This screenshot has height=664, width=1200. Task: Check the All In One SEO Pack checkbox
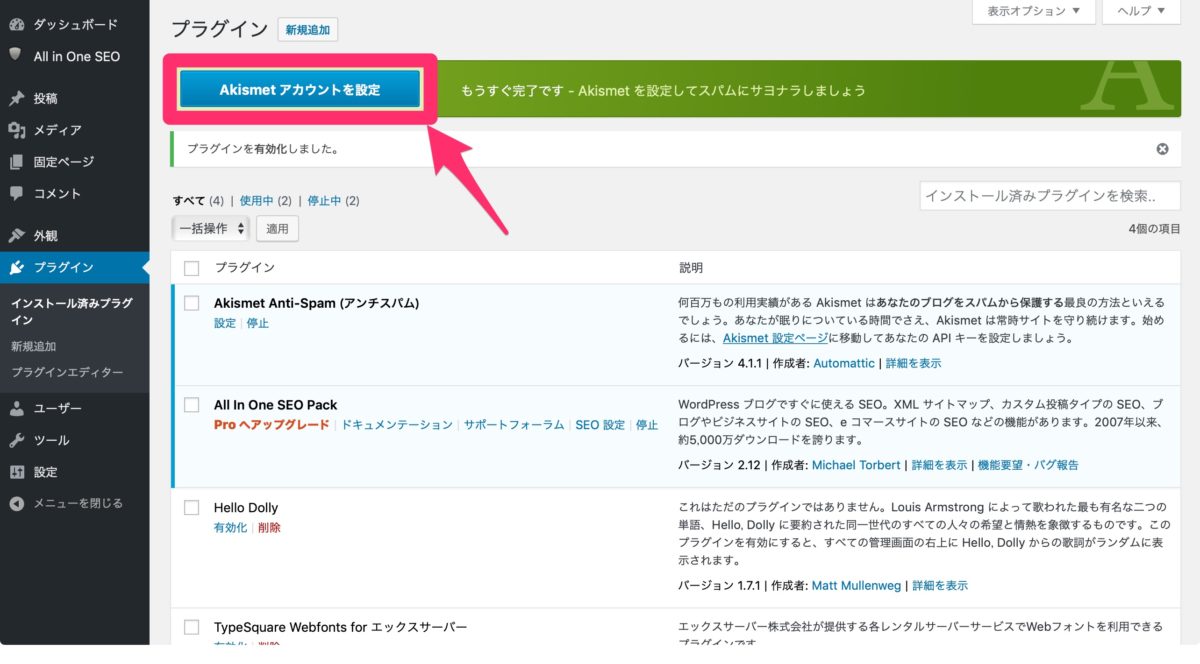[192, 405]
